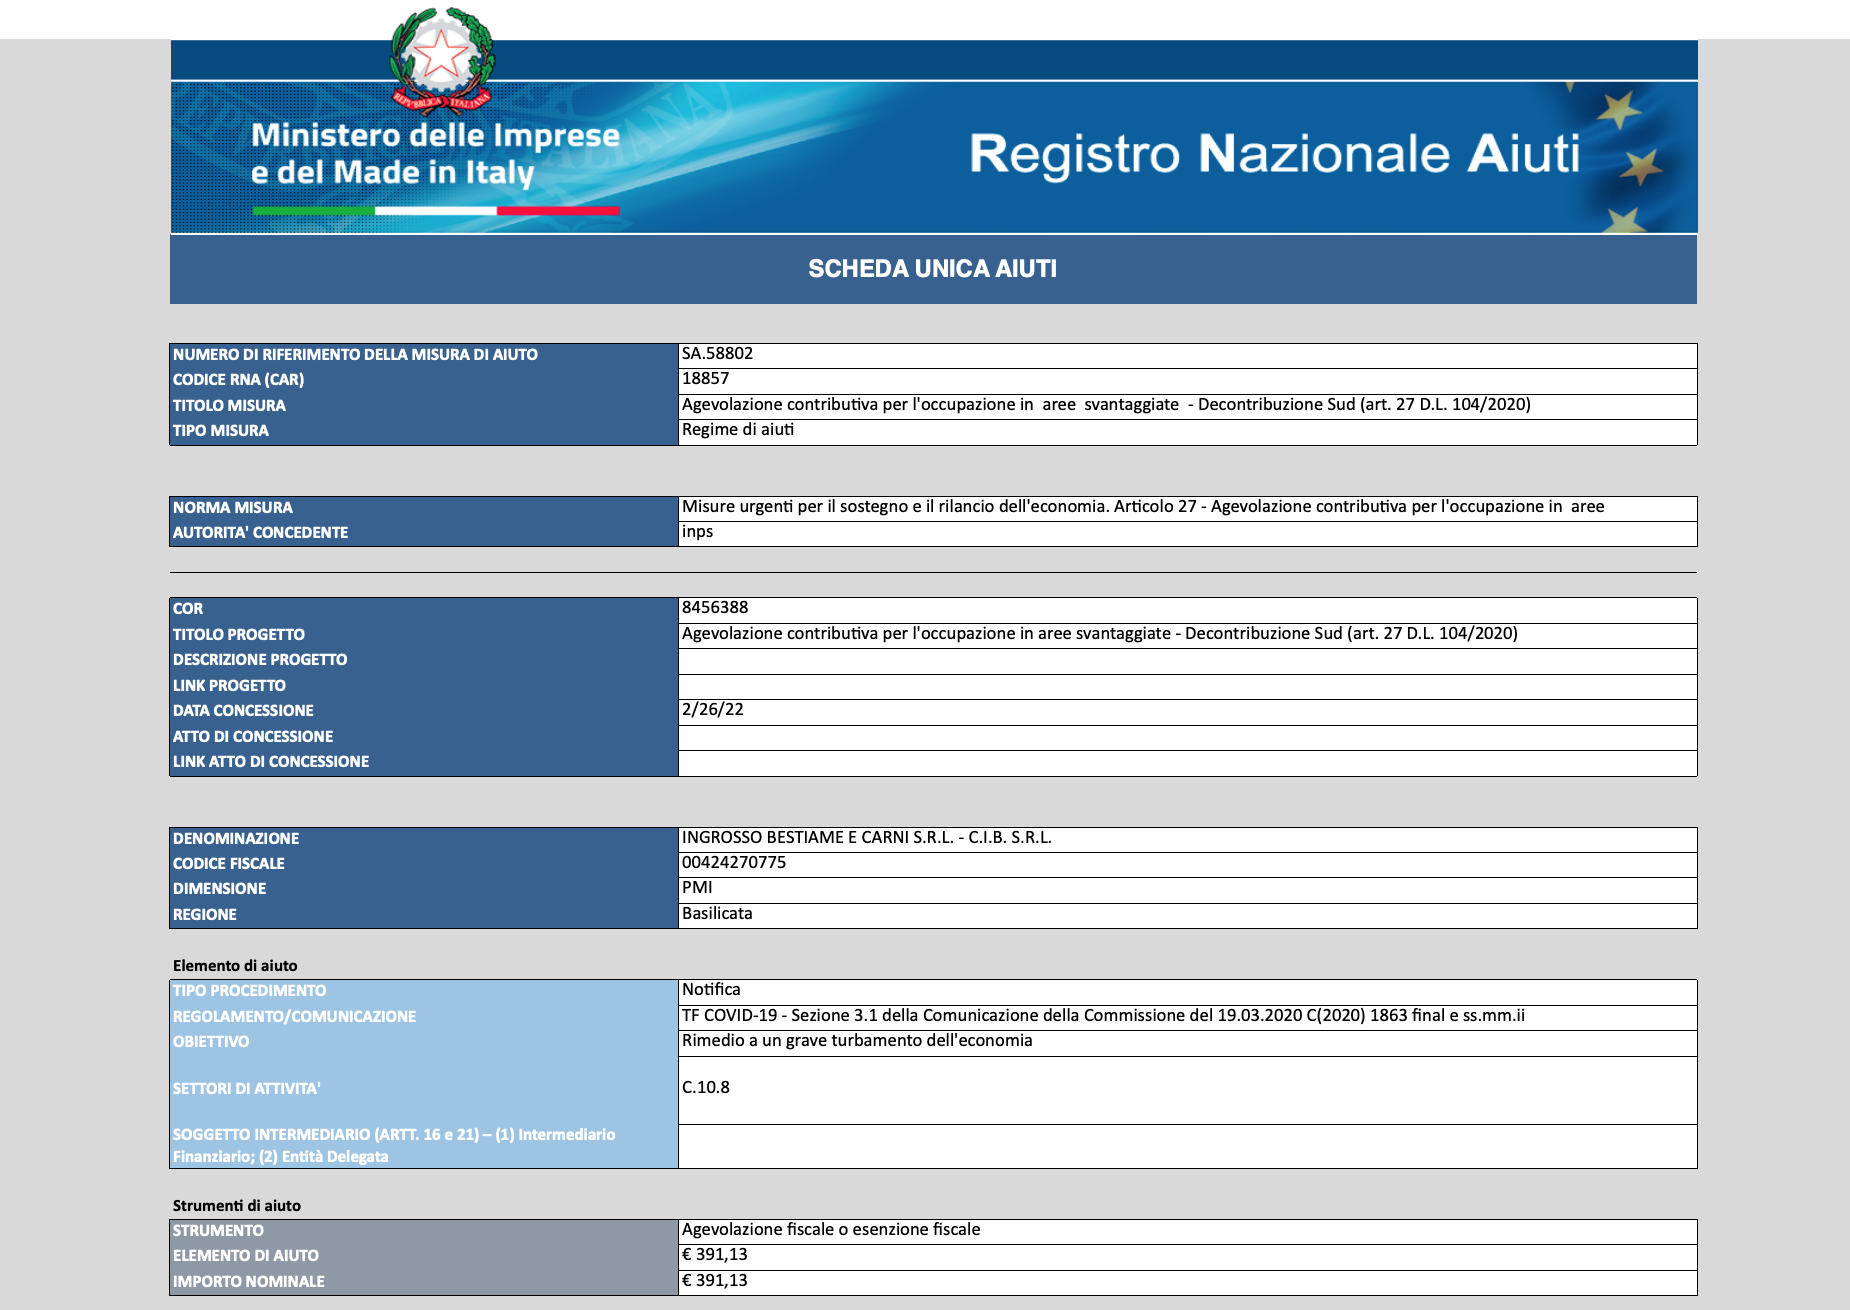Screen dimensions: 1850x1310
Task: Select the CODICE RNA value 18857
Action: (x=1187, y=380)
